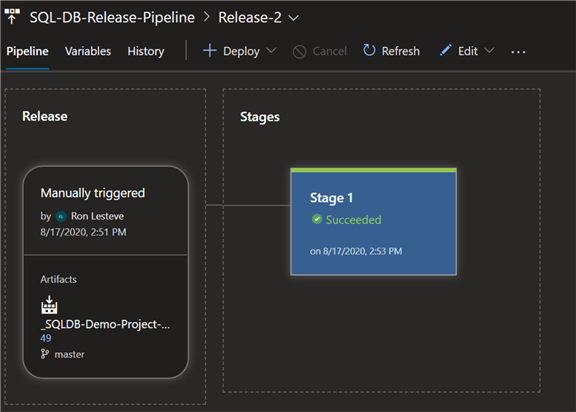Click the Cancel circle-slash icon

299,52
